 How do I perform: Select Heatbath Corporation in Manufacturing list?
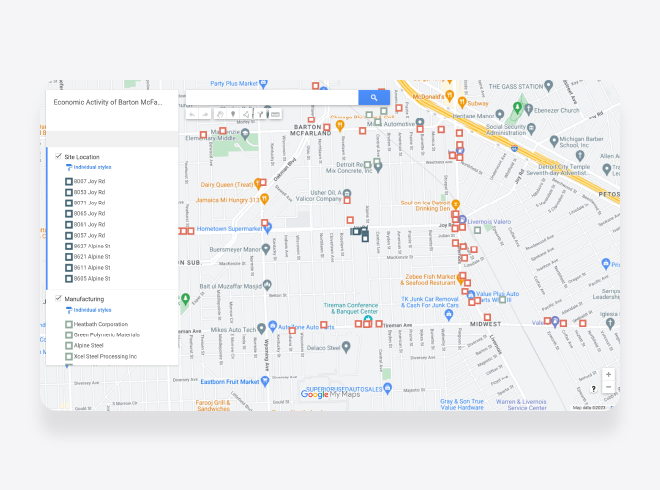click(x=100, y=324)
